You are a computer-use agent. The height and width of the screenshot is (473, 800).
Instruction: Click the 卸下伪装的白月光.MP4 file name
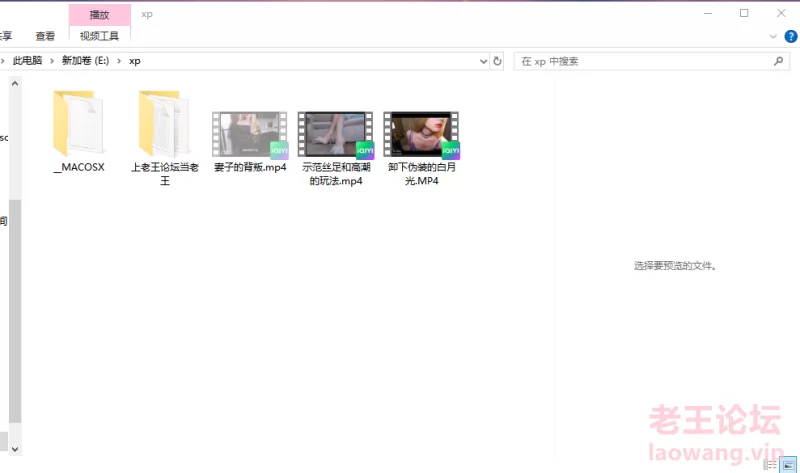click(x=422, y=174)
